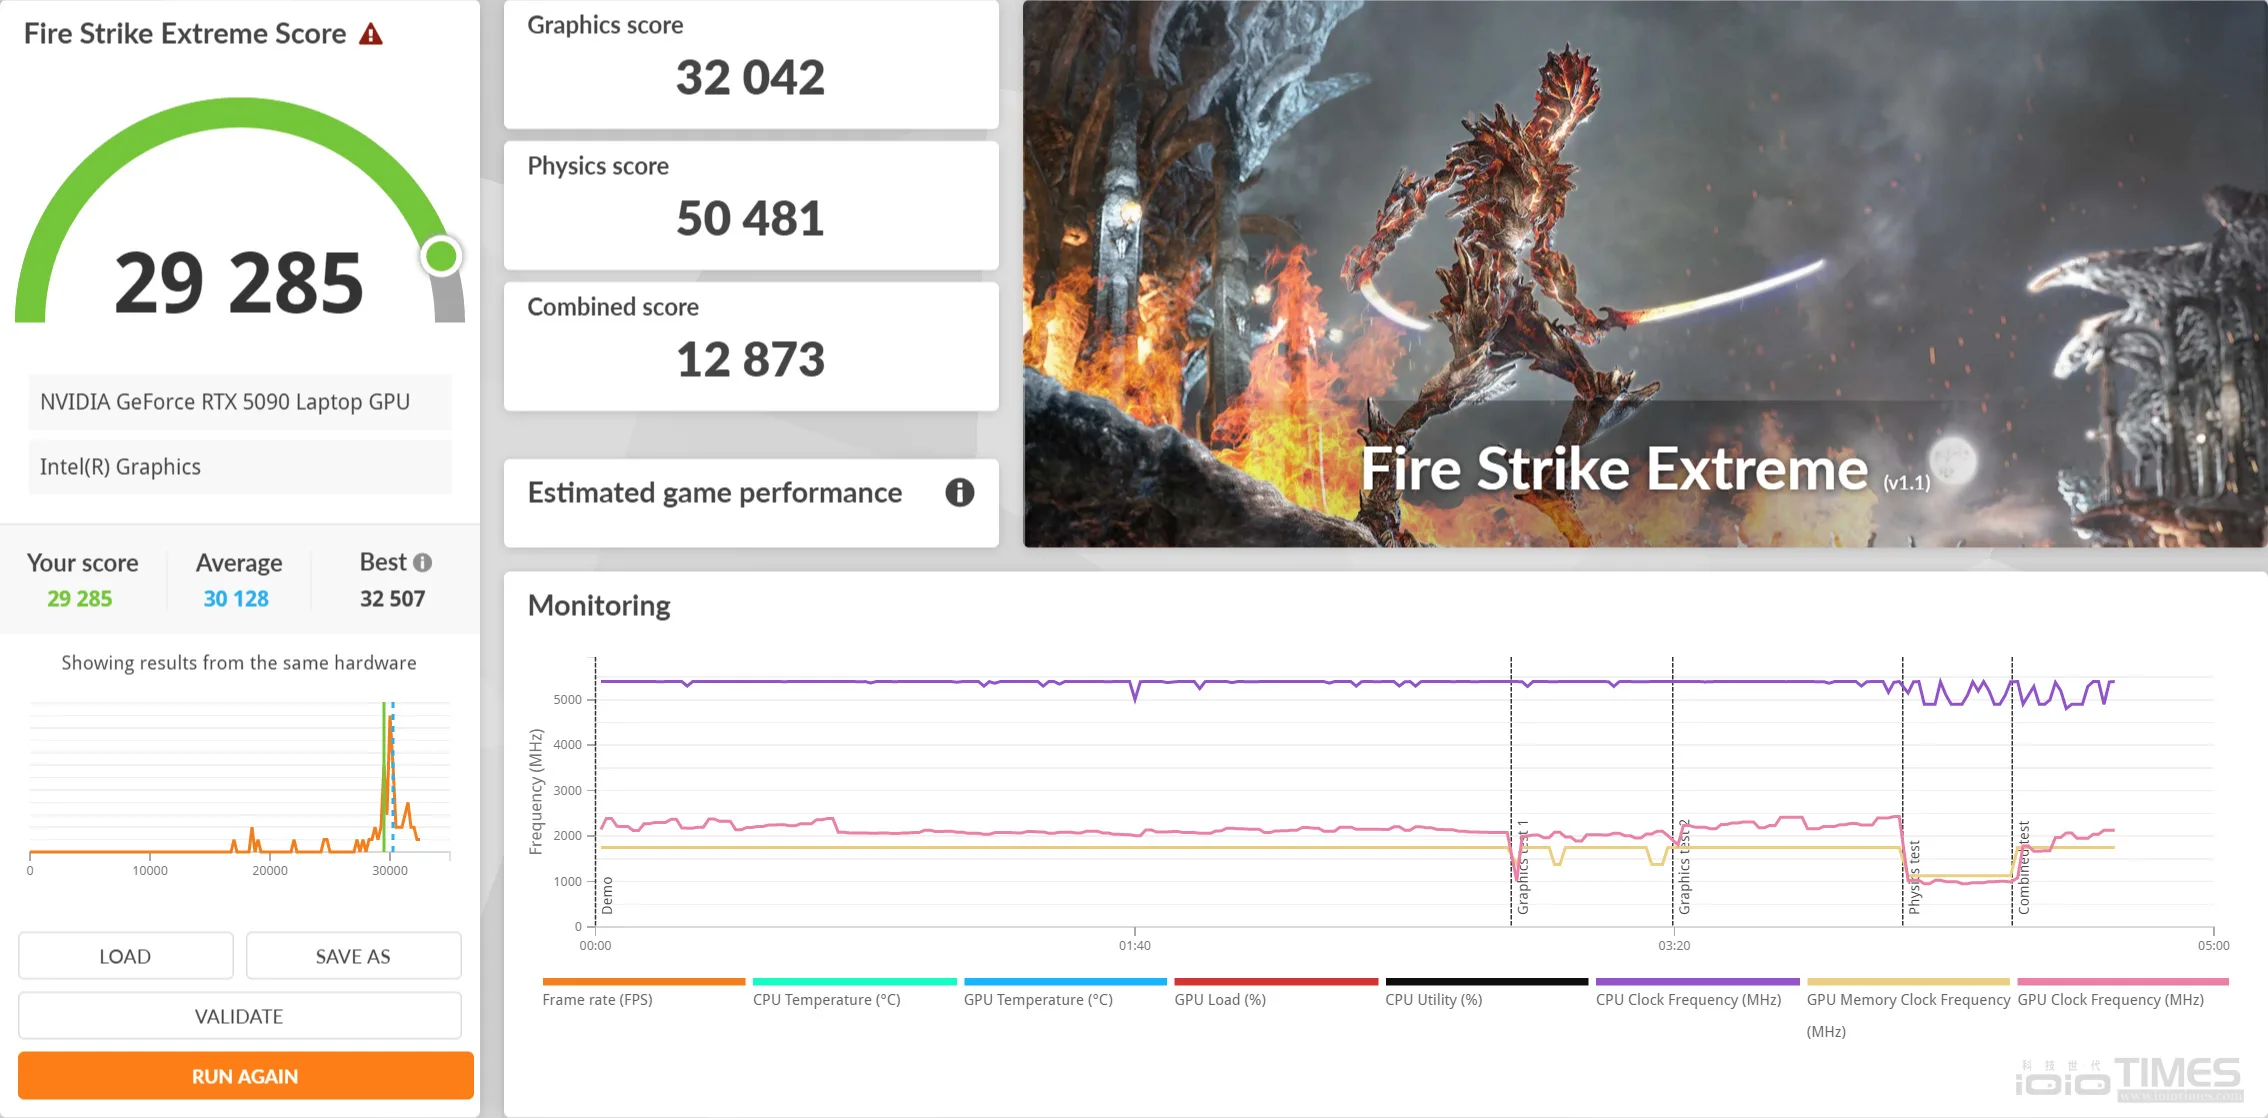Click the Average score value 30 128

pos(236,599)
